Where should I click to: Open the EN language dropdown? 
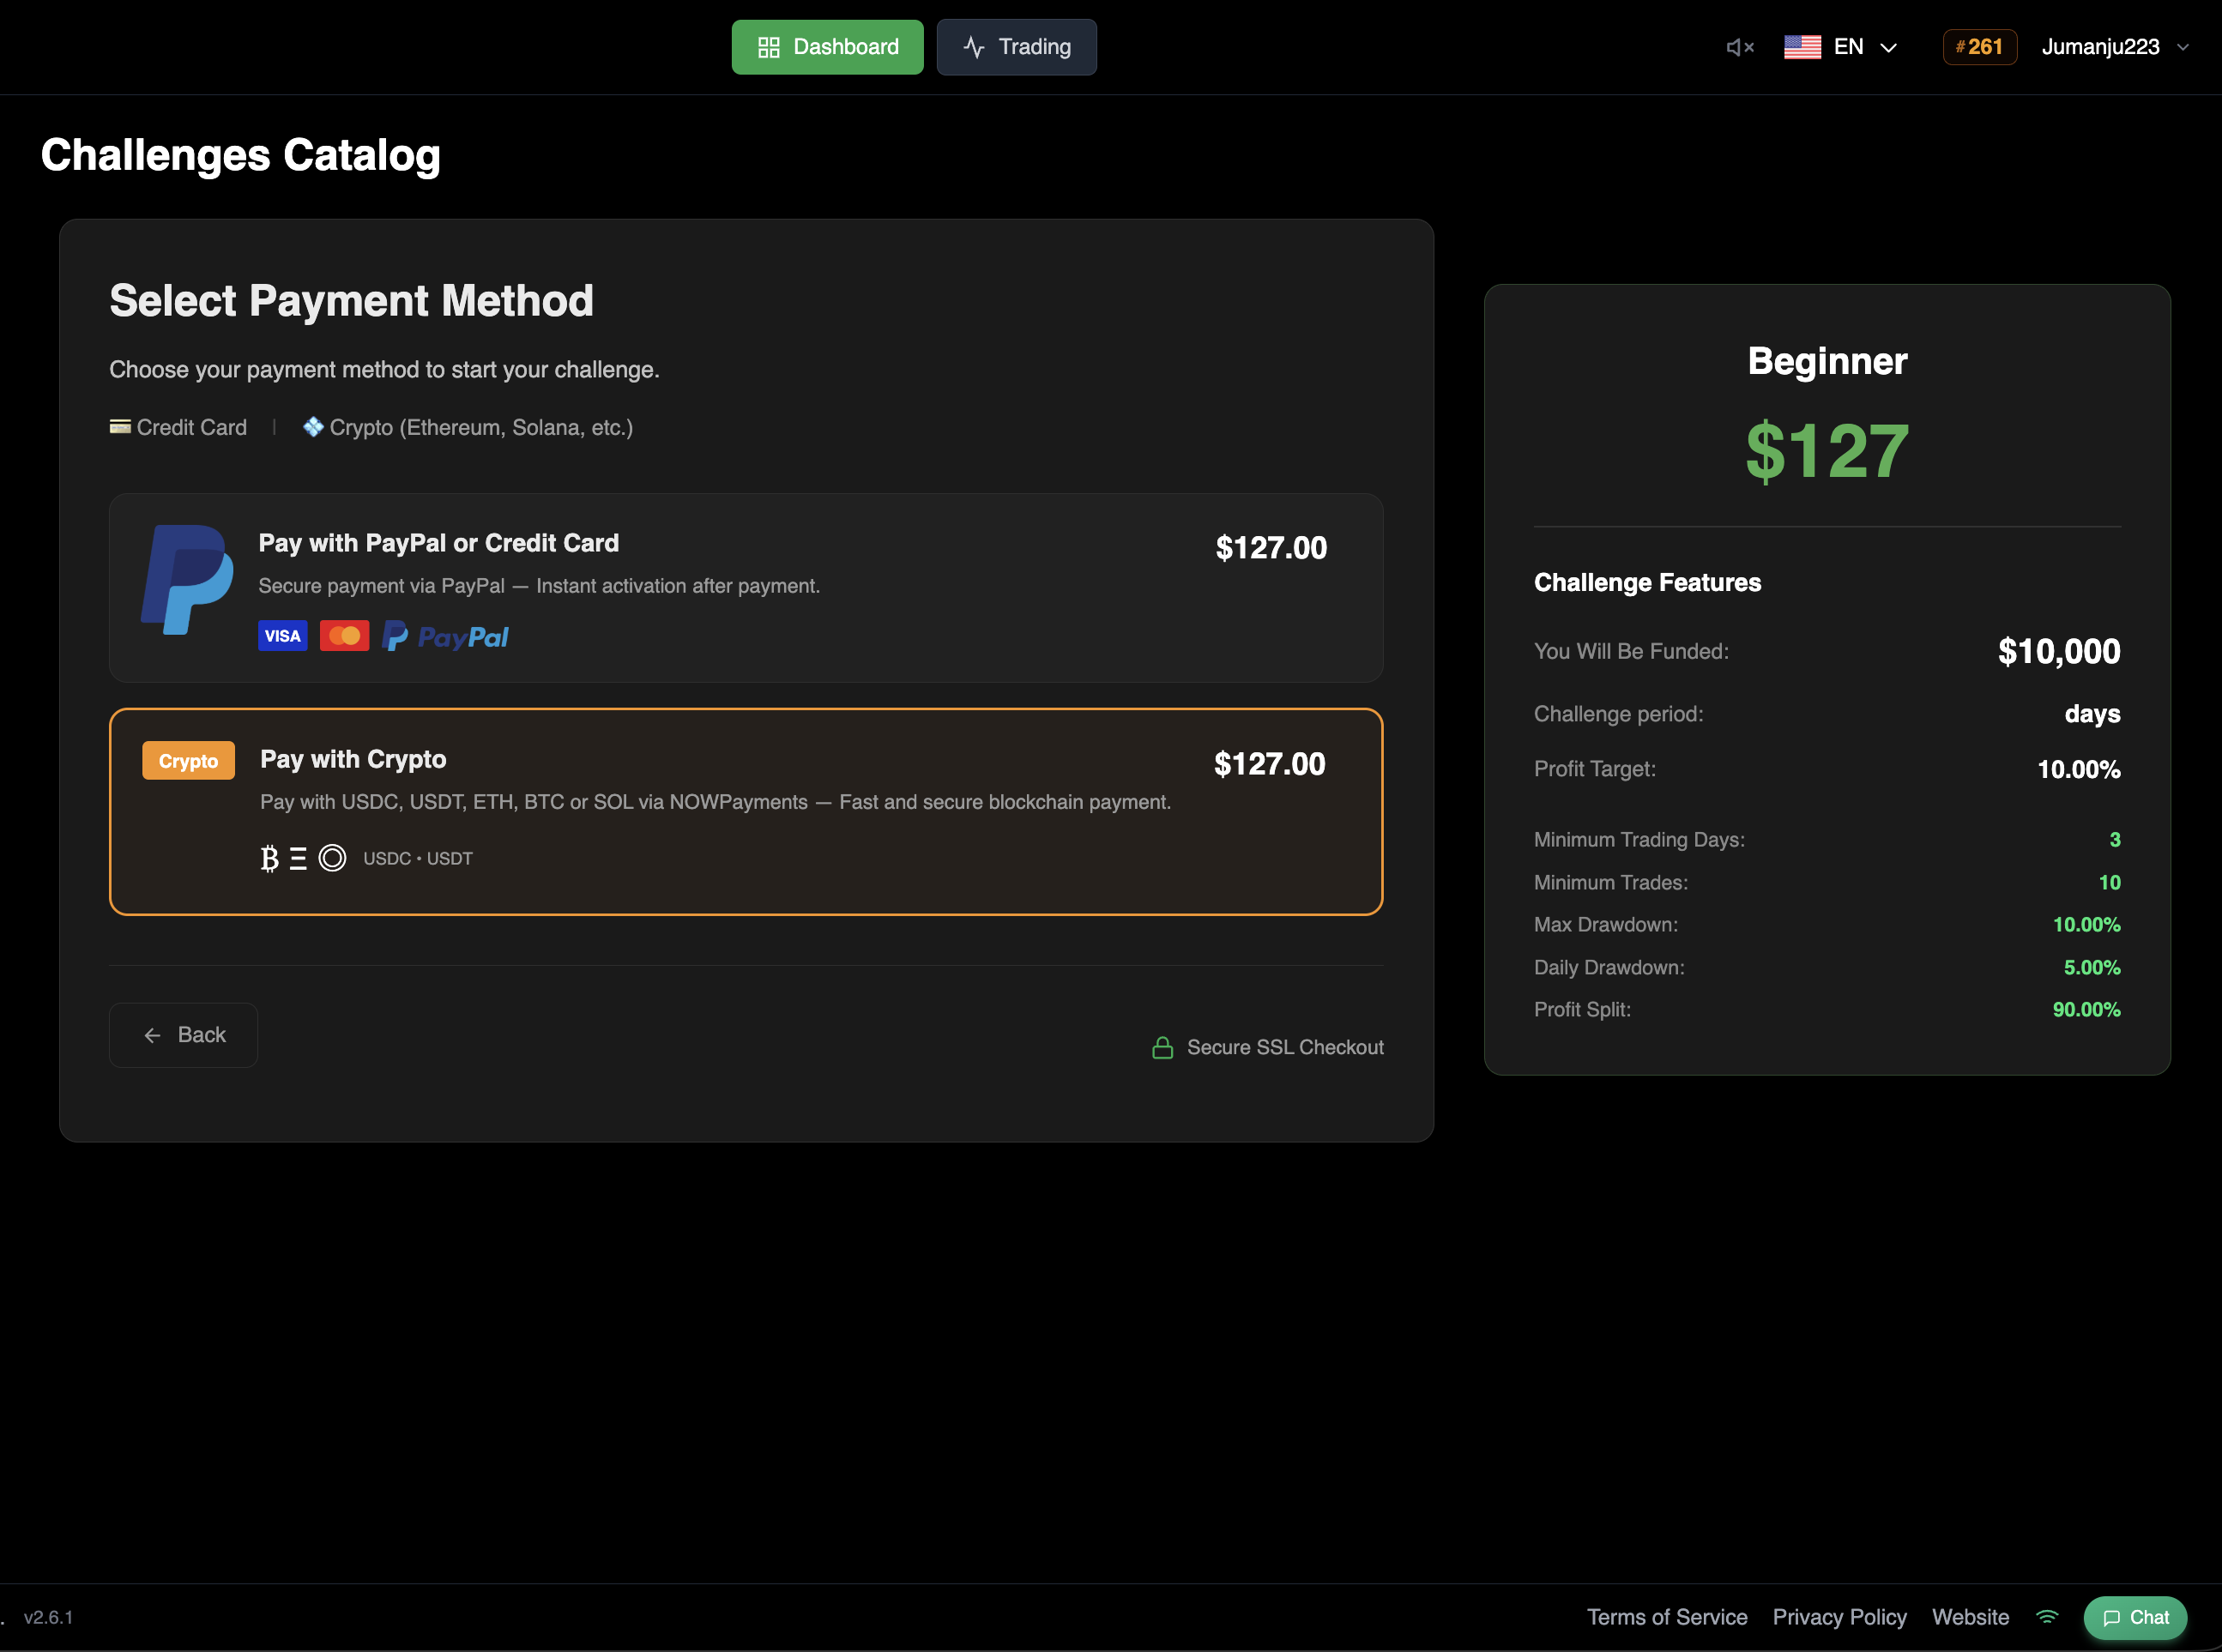pos(1843,46)
